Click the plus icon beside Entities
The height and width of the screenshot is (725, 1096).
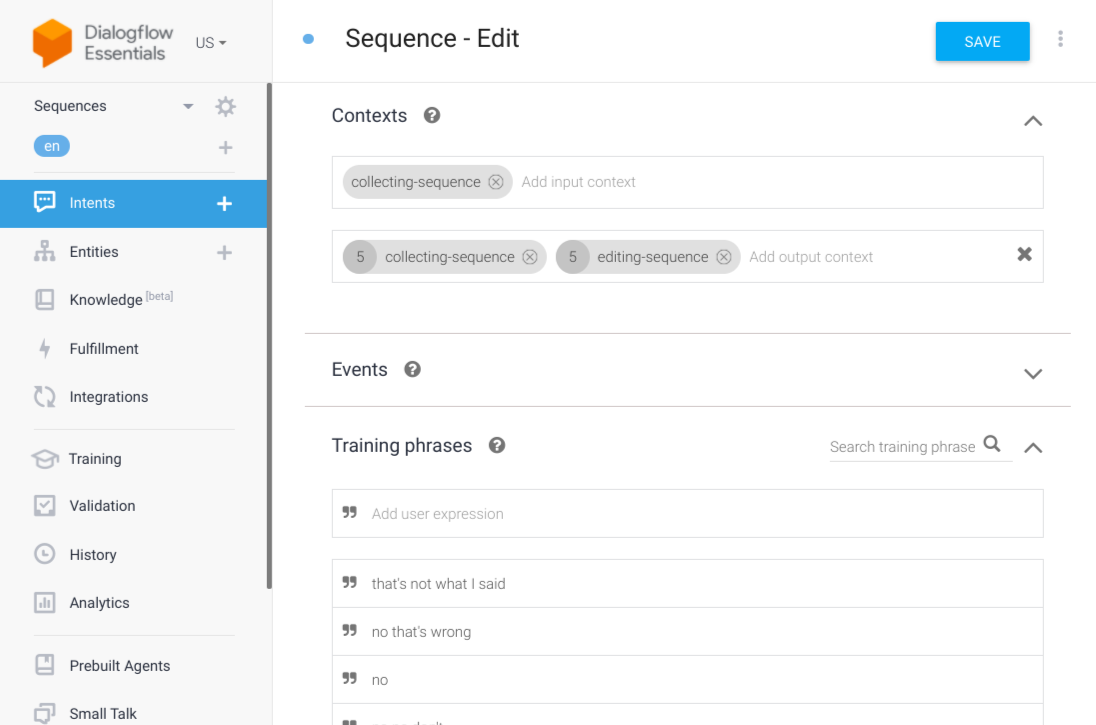click(224, 253)
